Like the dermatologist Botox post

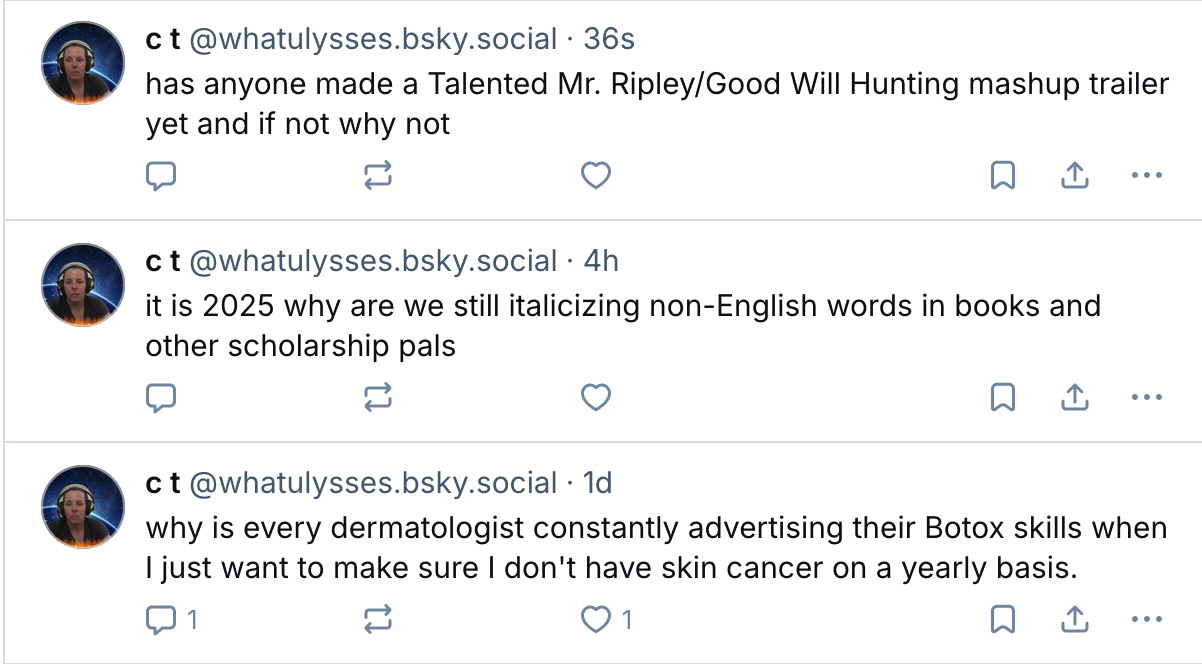(x=596, y=620)
